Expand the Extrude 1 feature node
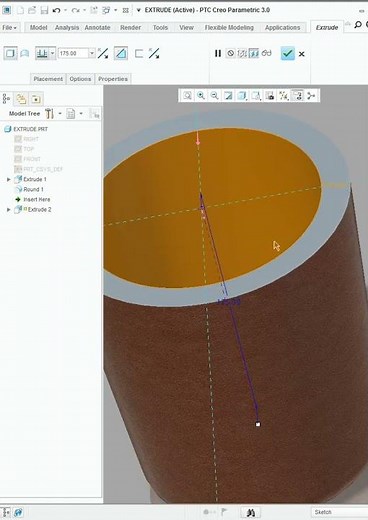 pos(9,179)
